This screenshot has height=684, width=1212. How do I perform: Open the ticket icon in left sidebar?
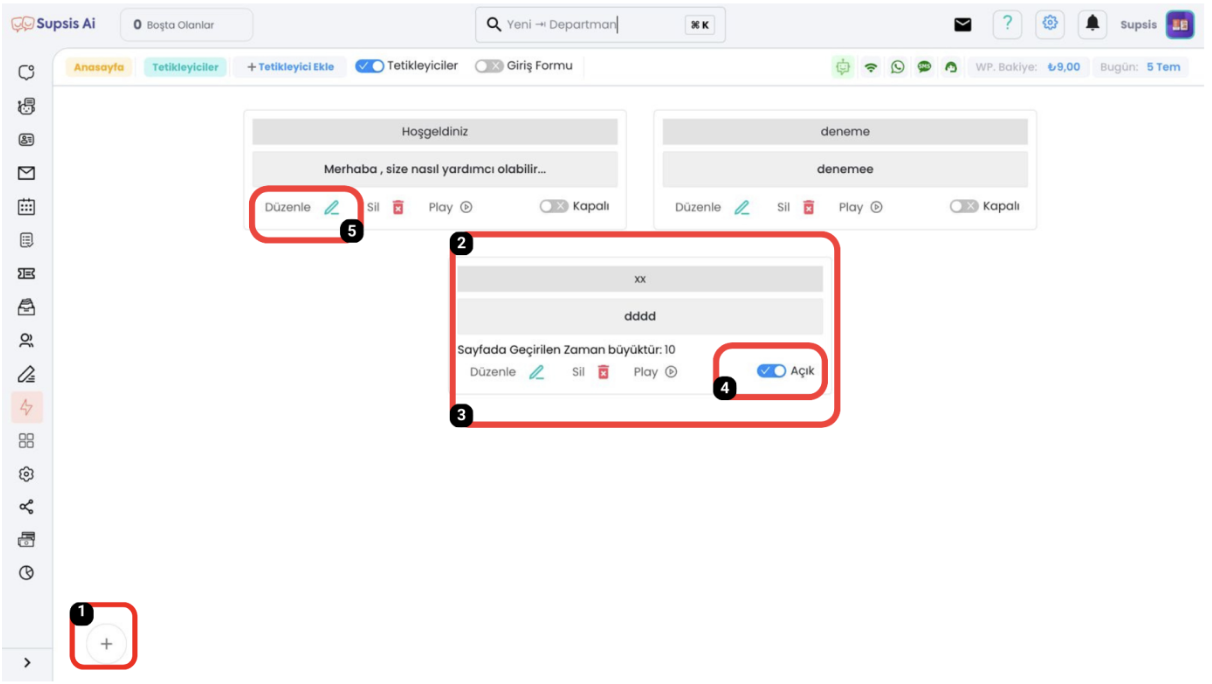27,273
